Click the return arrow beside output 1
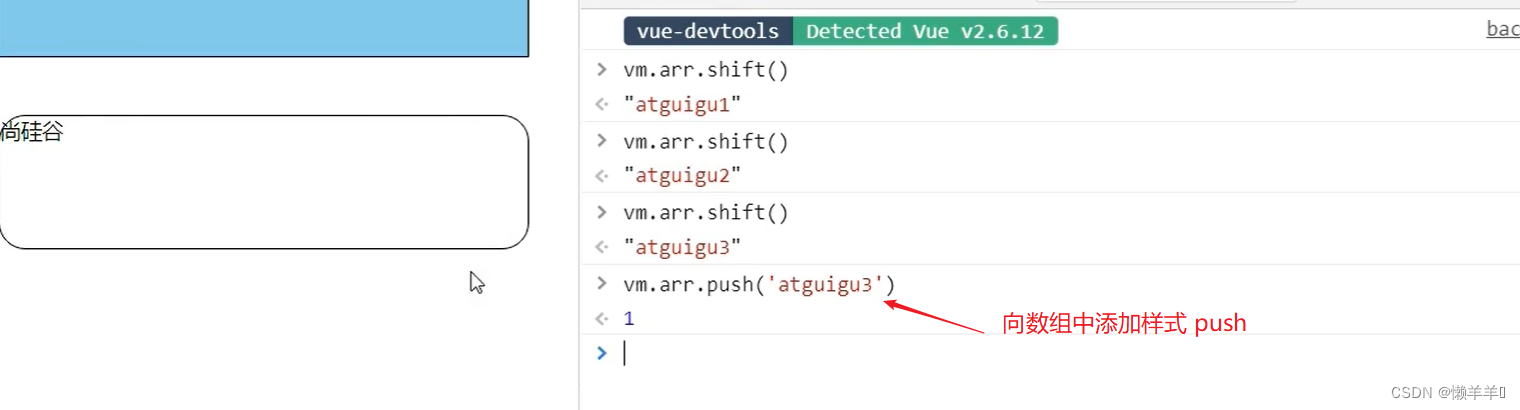The width and height of the screenshot is (1520, 410). click(x=601, y=319)
